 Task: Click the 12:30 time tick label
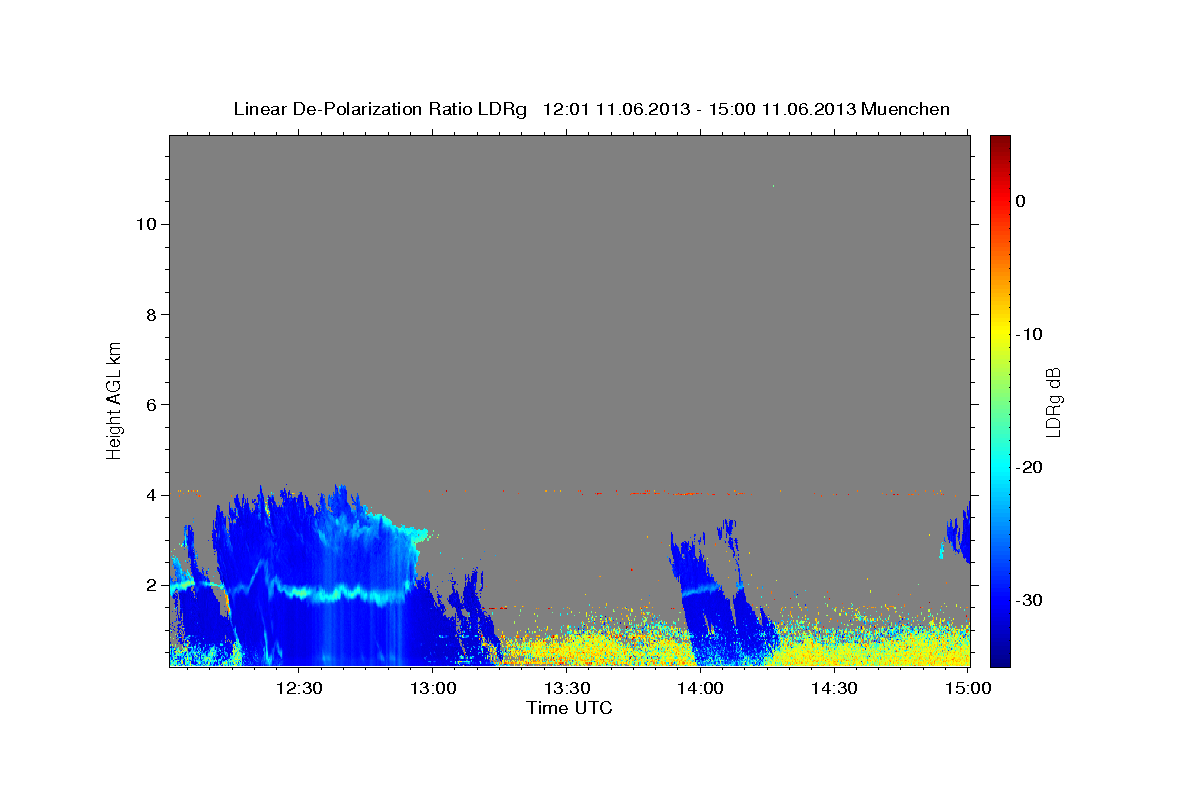click(x=299, y=688)
